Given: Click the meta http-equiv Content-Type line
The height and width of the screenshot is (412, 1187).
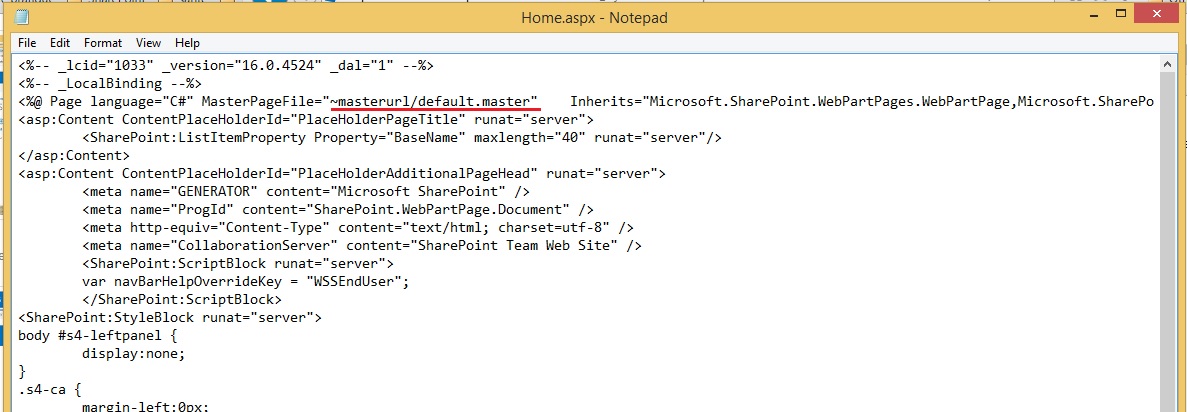Looking at the screenshot, I should (x=358, y=227).
